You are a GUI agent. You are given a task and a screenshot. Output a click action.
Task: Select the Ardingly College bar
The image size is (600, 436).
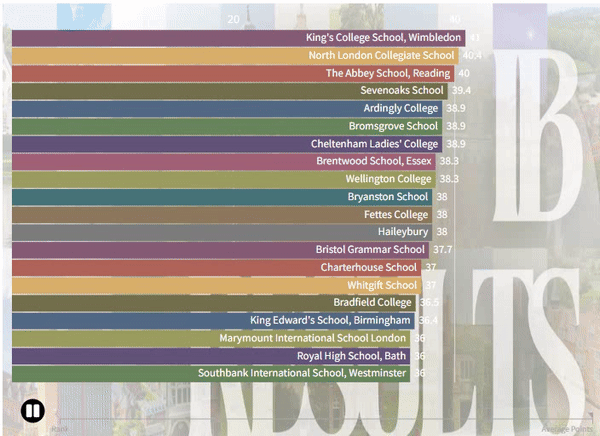227,109
